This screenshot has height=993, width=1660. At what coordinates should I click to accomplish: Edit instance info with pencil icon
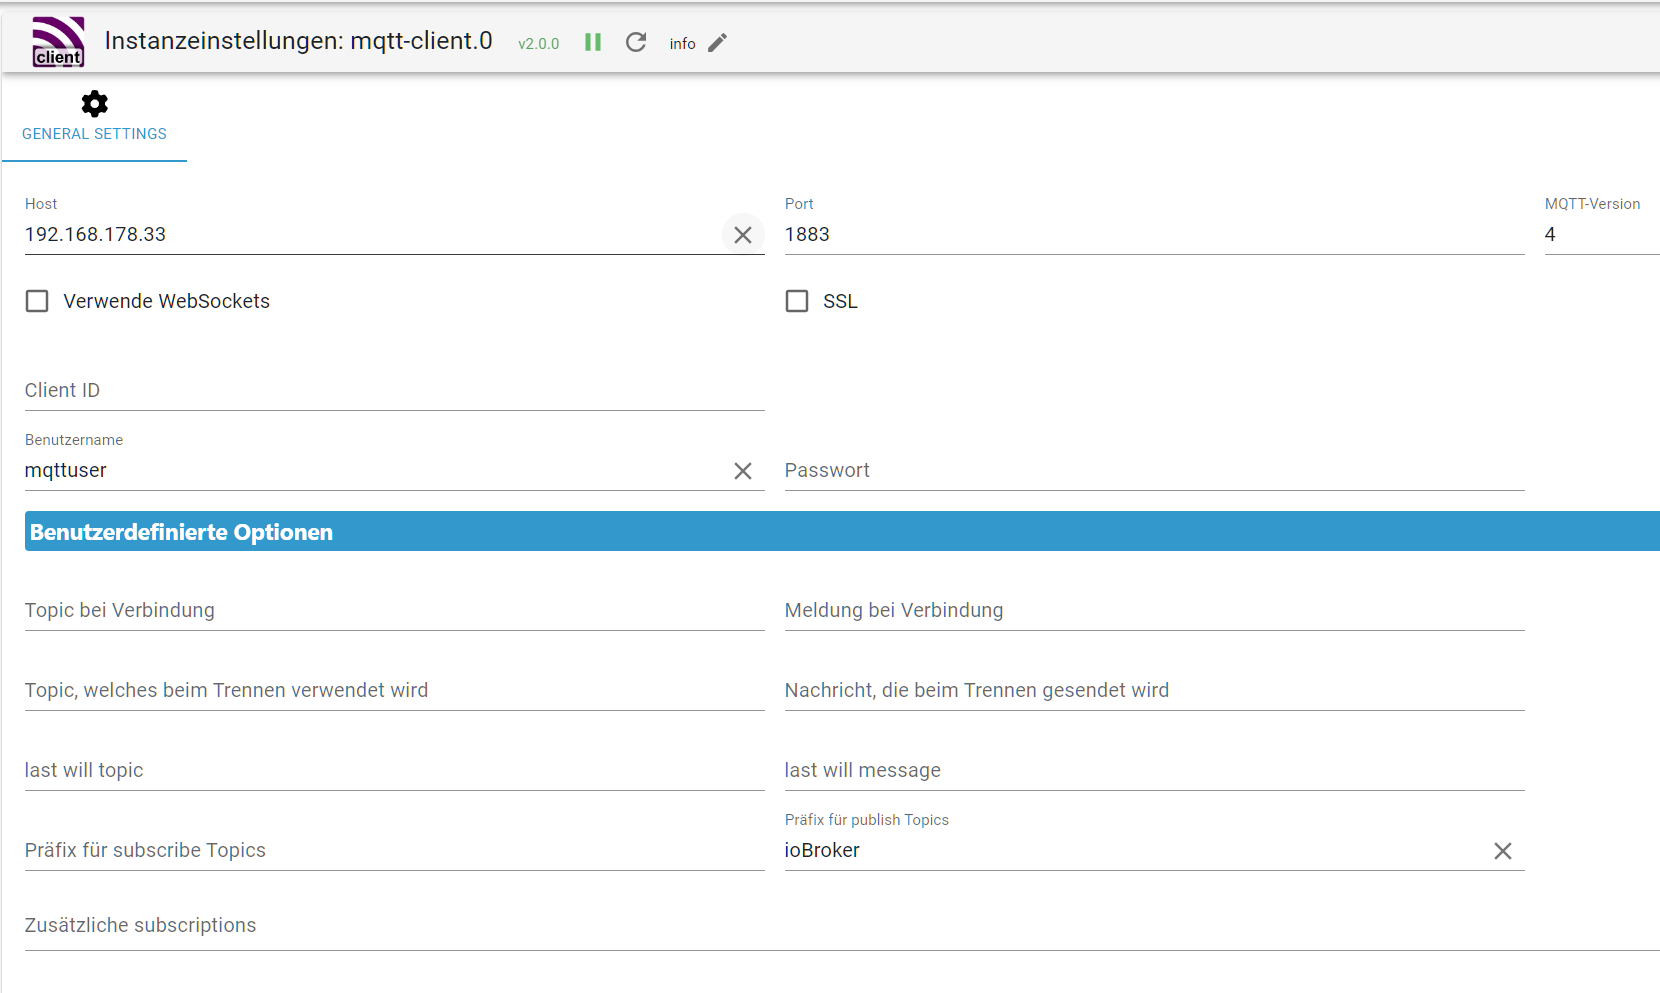717,43
